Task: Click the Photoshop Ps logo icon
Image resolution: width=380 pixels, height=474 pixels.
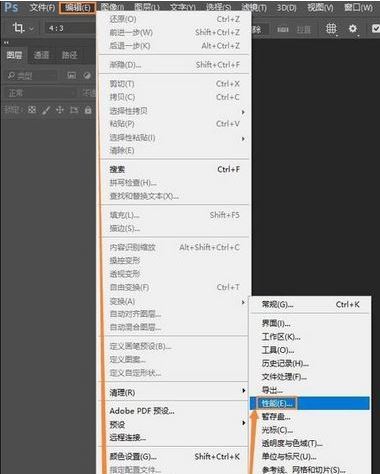Action: (x=11, y=7)
